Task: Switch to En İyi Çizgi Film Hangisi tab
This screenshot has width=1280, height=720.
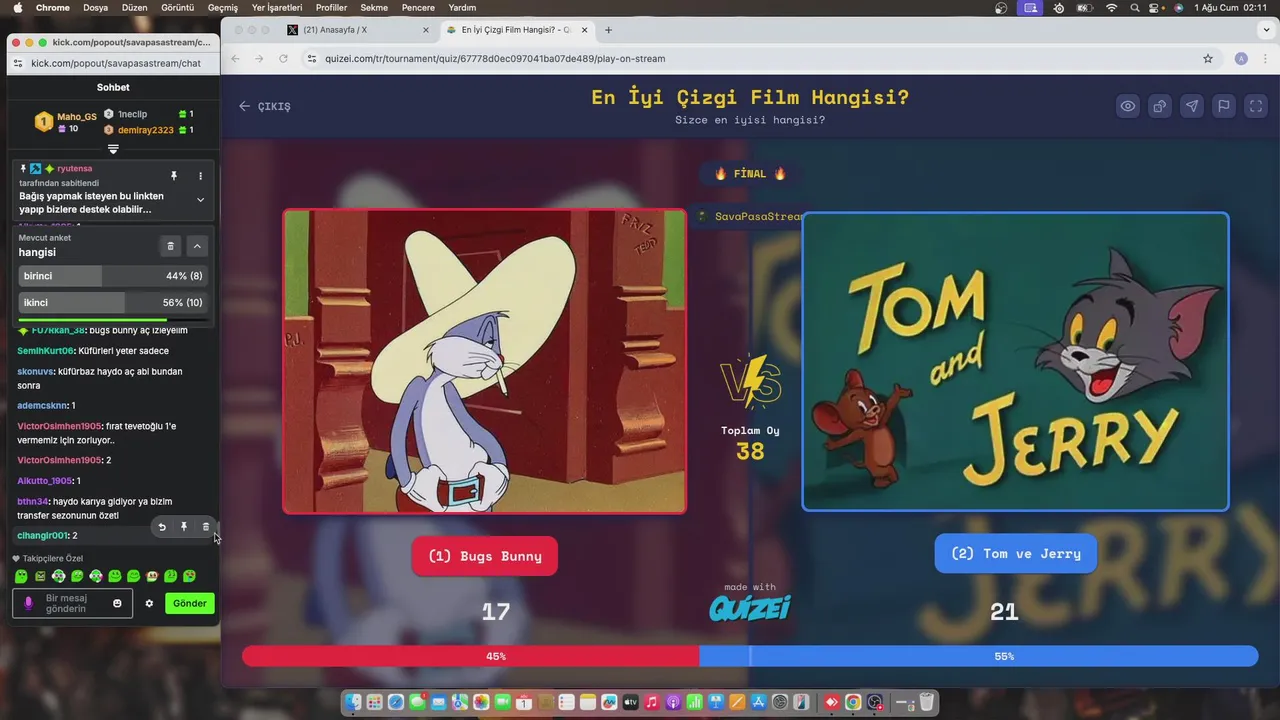Action: pos(516,30)
